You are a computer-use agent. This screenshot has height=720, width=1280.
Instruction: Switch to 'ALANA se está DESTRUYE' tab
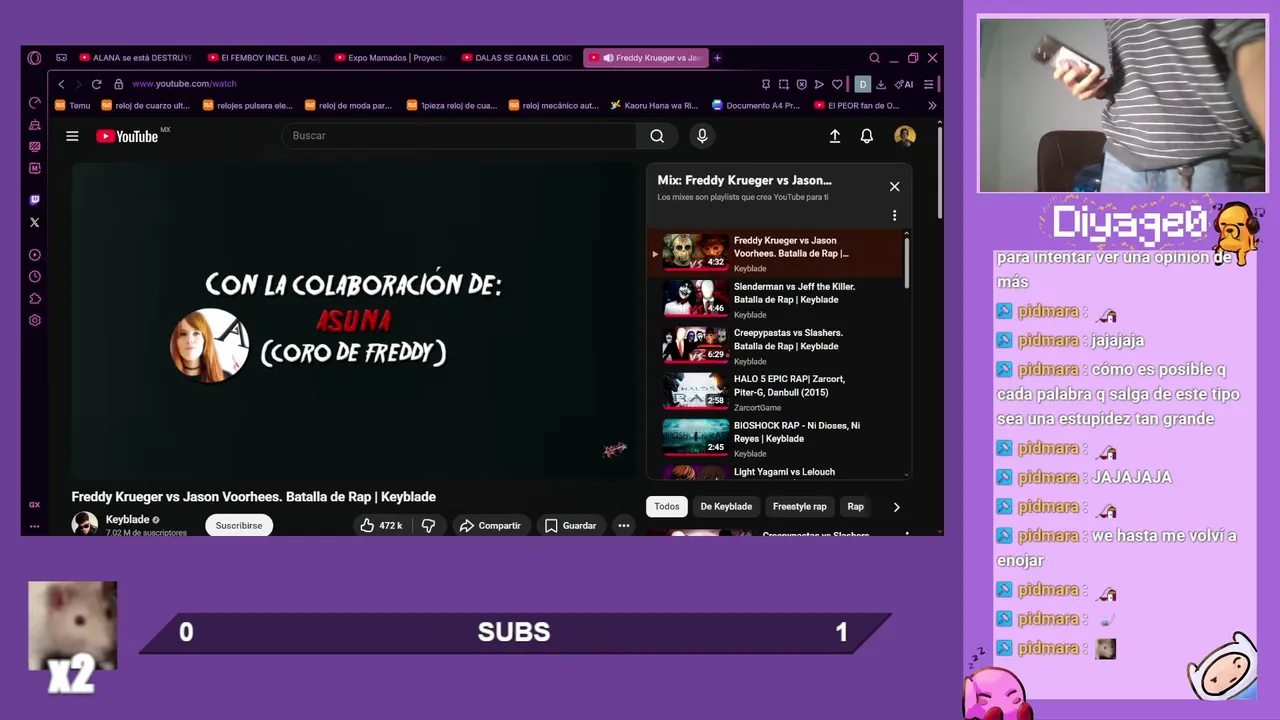coord(135,58)
